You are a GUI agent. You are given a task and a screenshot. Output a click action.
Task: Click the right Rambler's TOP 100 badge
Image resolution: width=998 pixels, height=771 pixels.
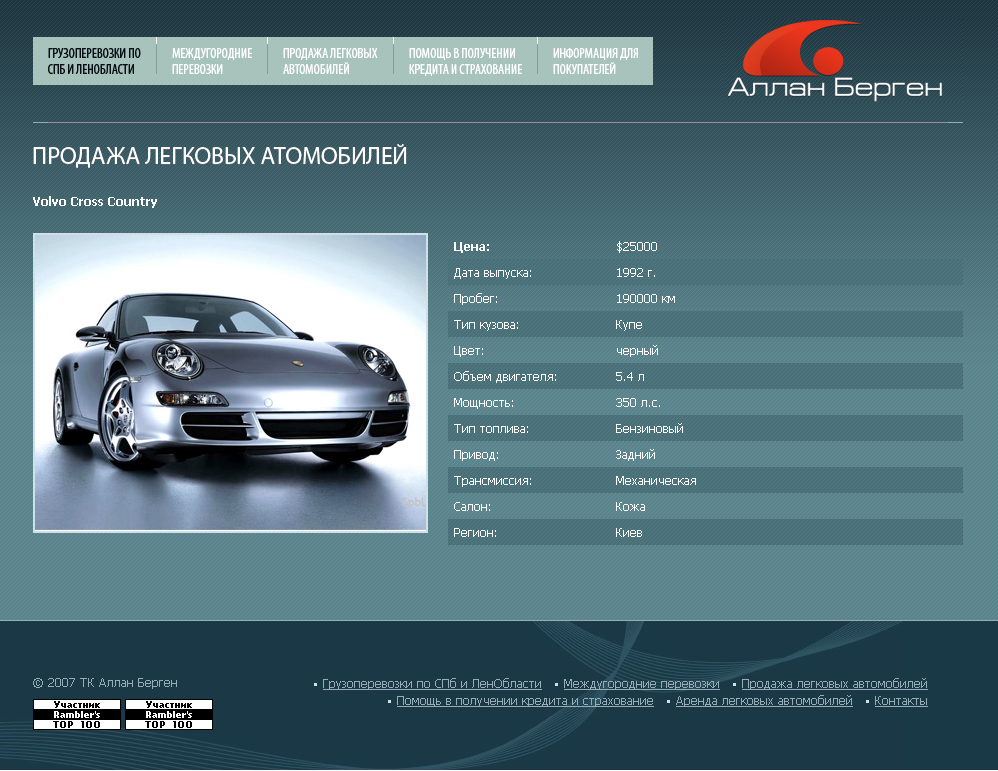coord(168,713)
